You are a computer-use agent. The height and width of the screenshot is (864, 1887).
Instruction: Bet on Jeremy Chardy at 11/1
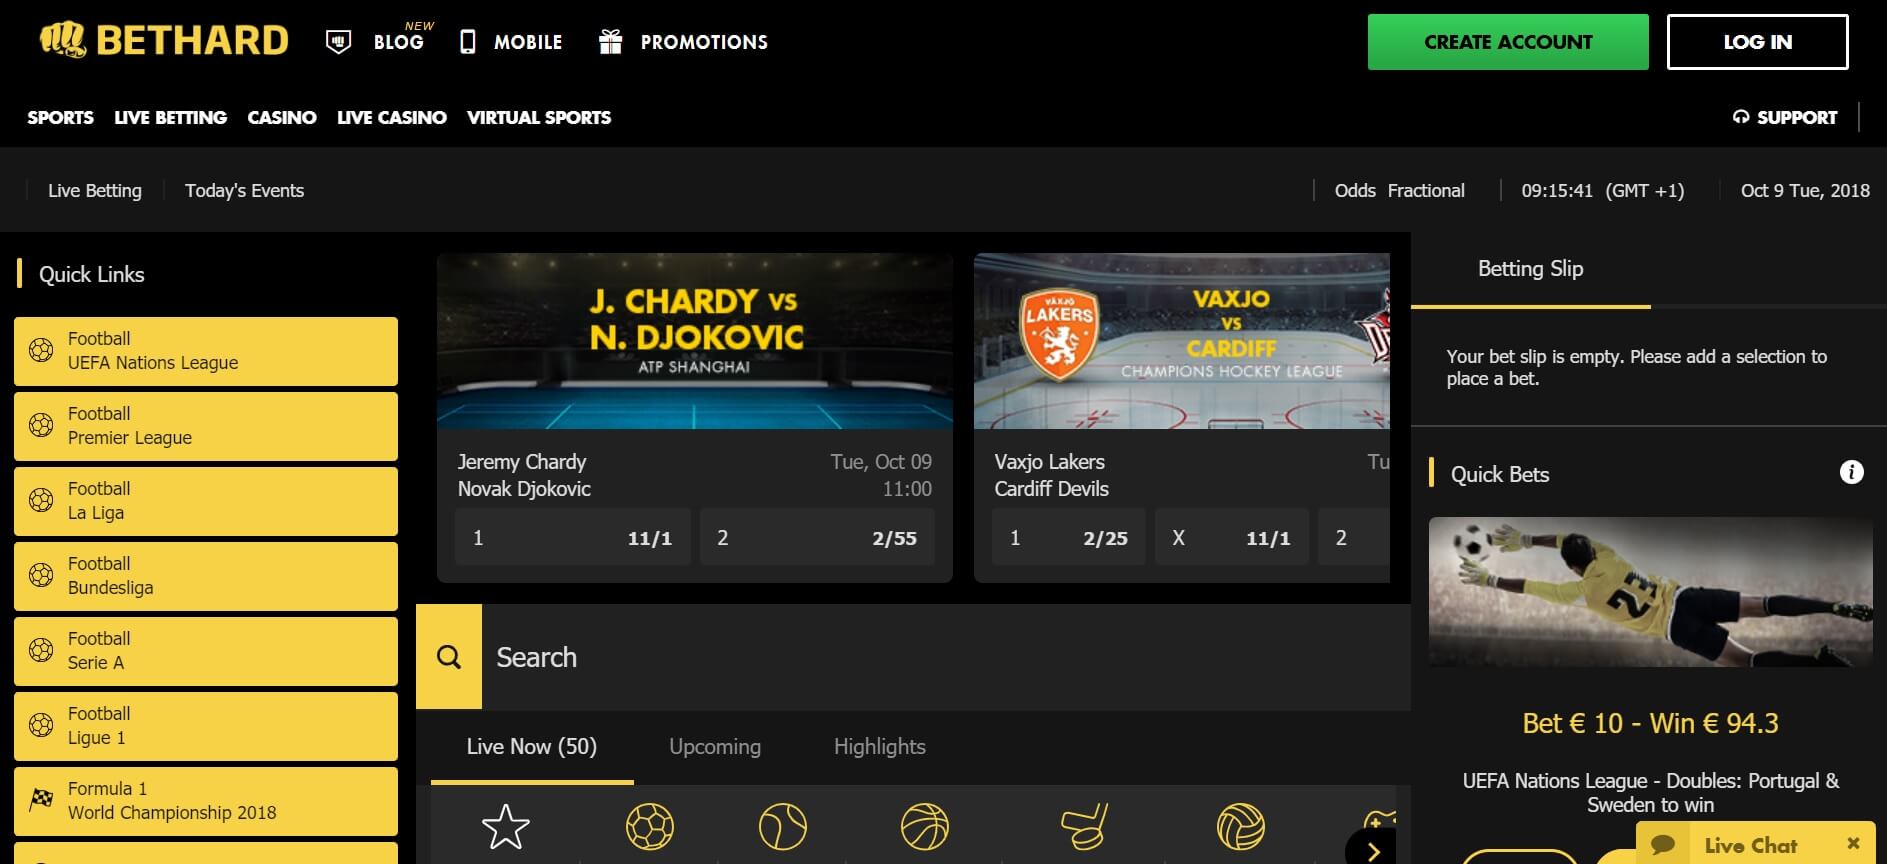coord(573,538)
